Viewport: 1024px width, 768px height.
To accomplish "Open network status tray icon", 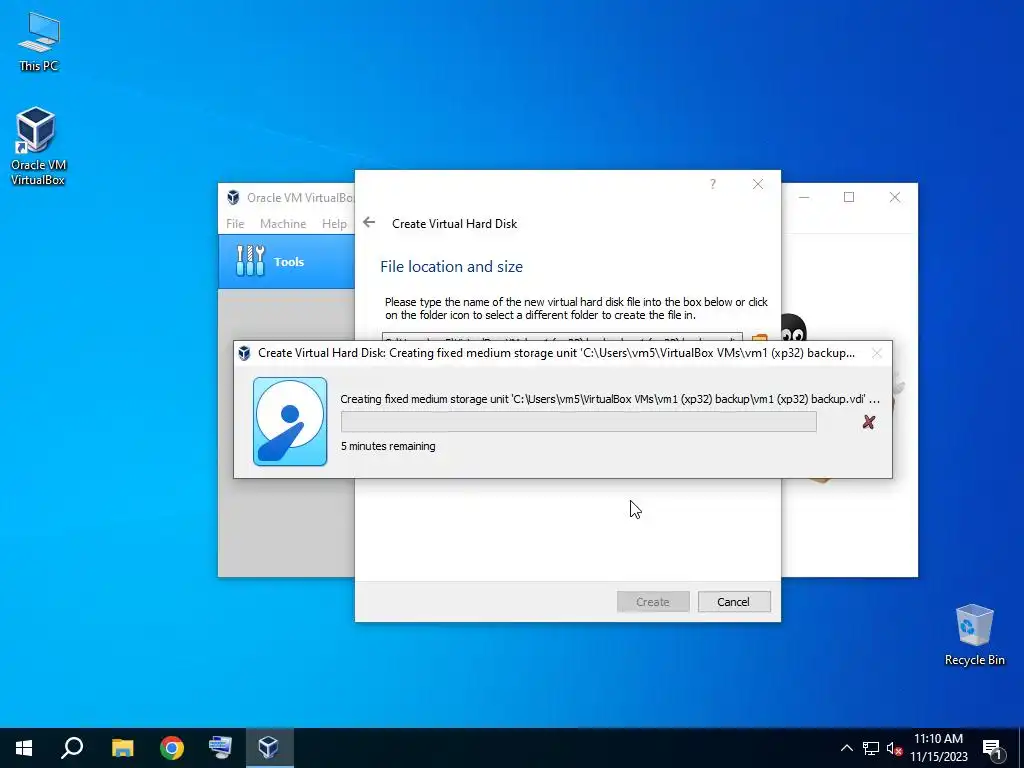I will click(871, 748).
